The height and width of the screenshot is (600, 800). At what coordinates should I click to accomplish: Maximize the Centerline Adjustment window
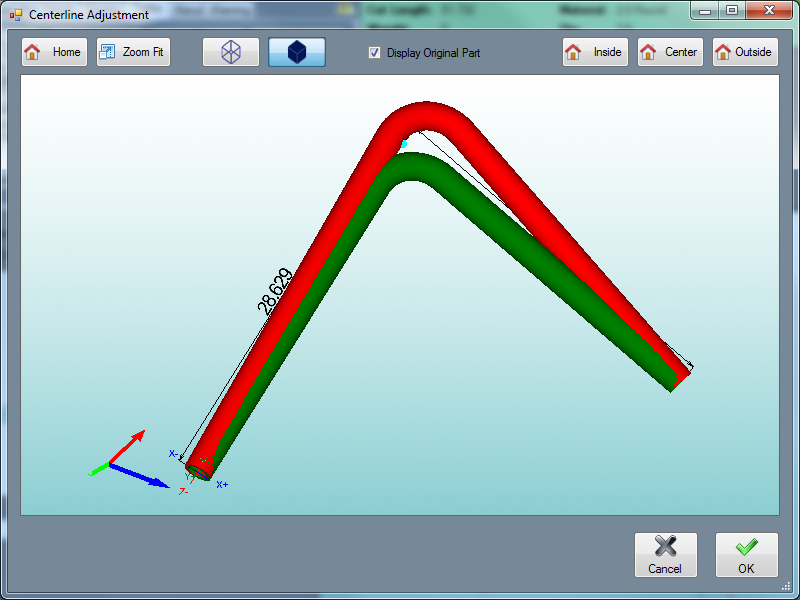point(732,12)
